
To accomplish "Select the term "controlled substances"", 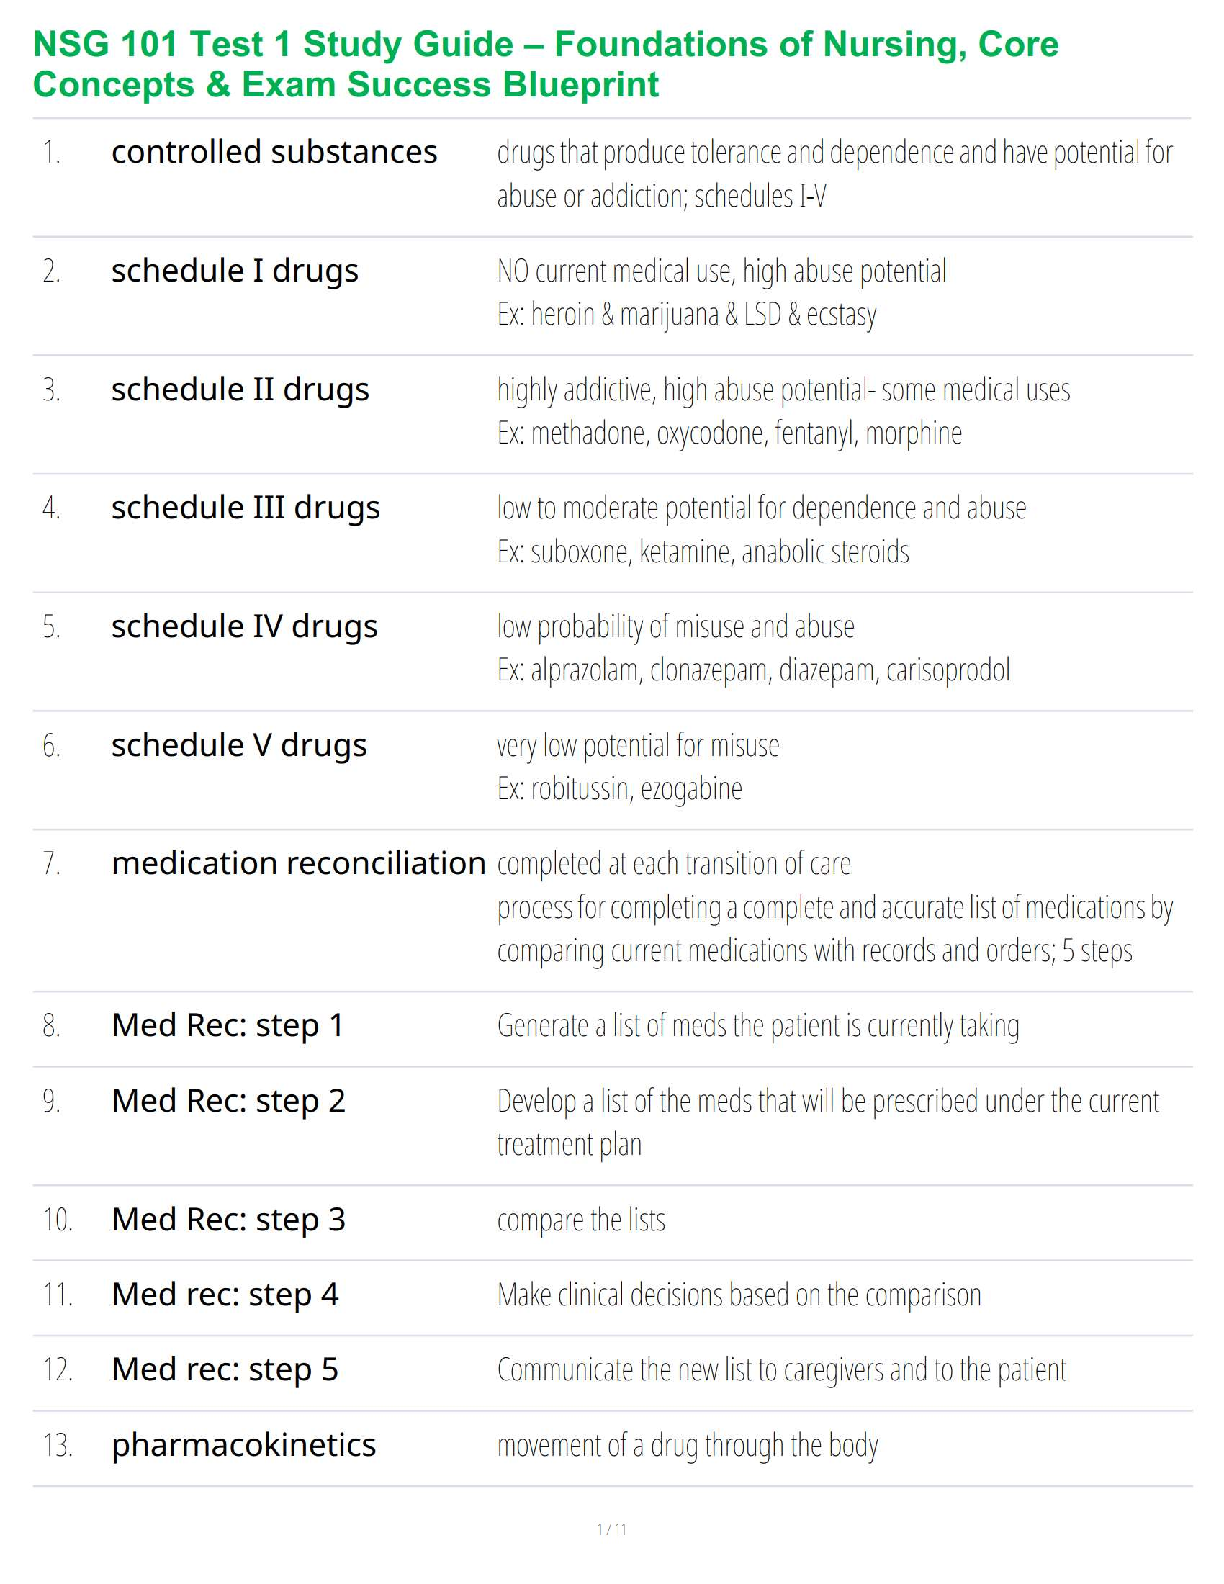I will point(274,152).
